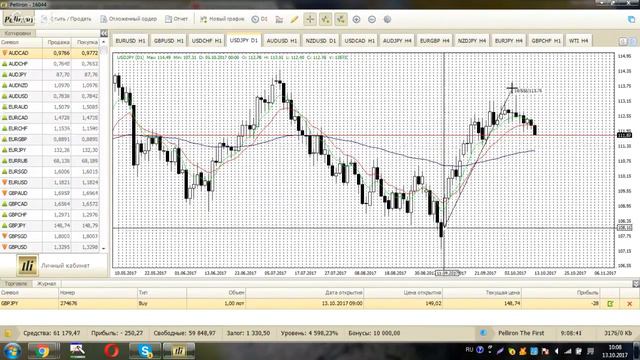Open the GBPUSD H1 chart tab
Screen dimensions: 640x360
(x=169, y=41)
